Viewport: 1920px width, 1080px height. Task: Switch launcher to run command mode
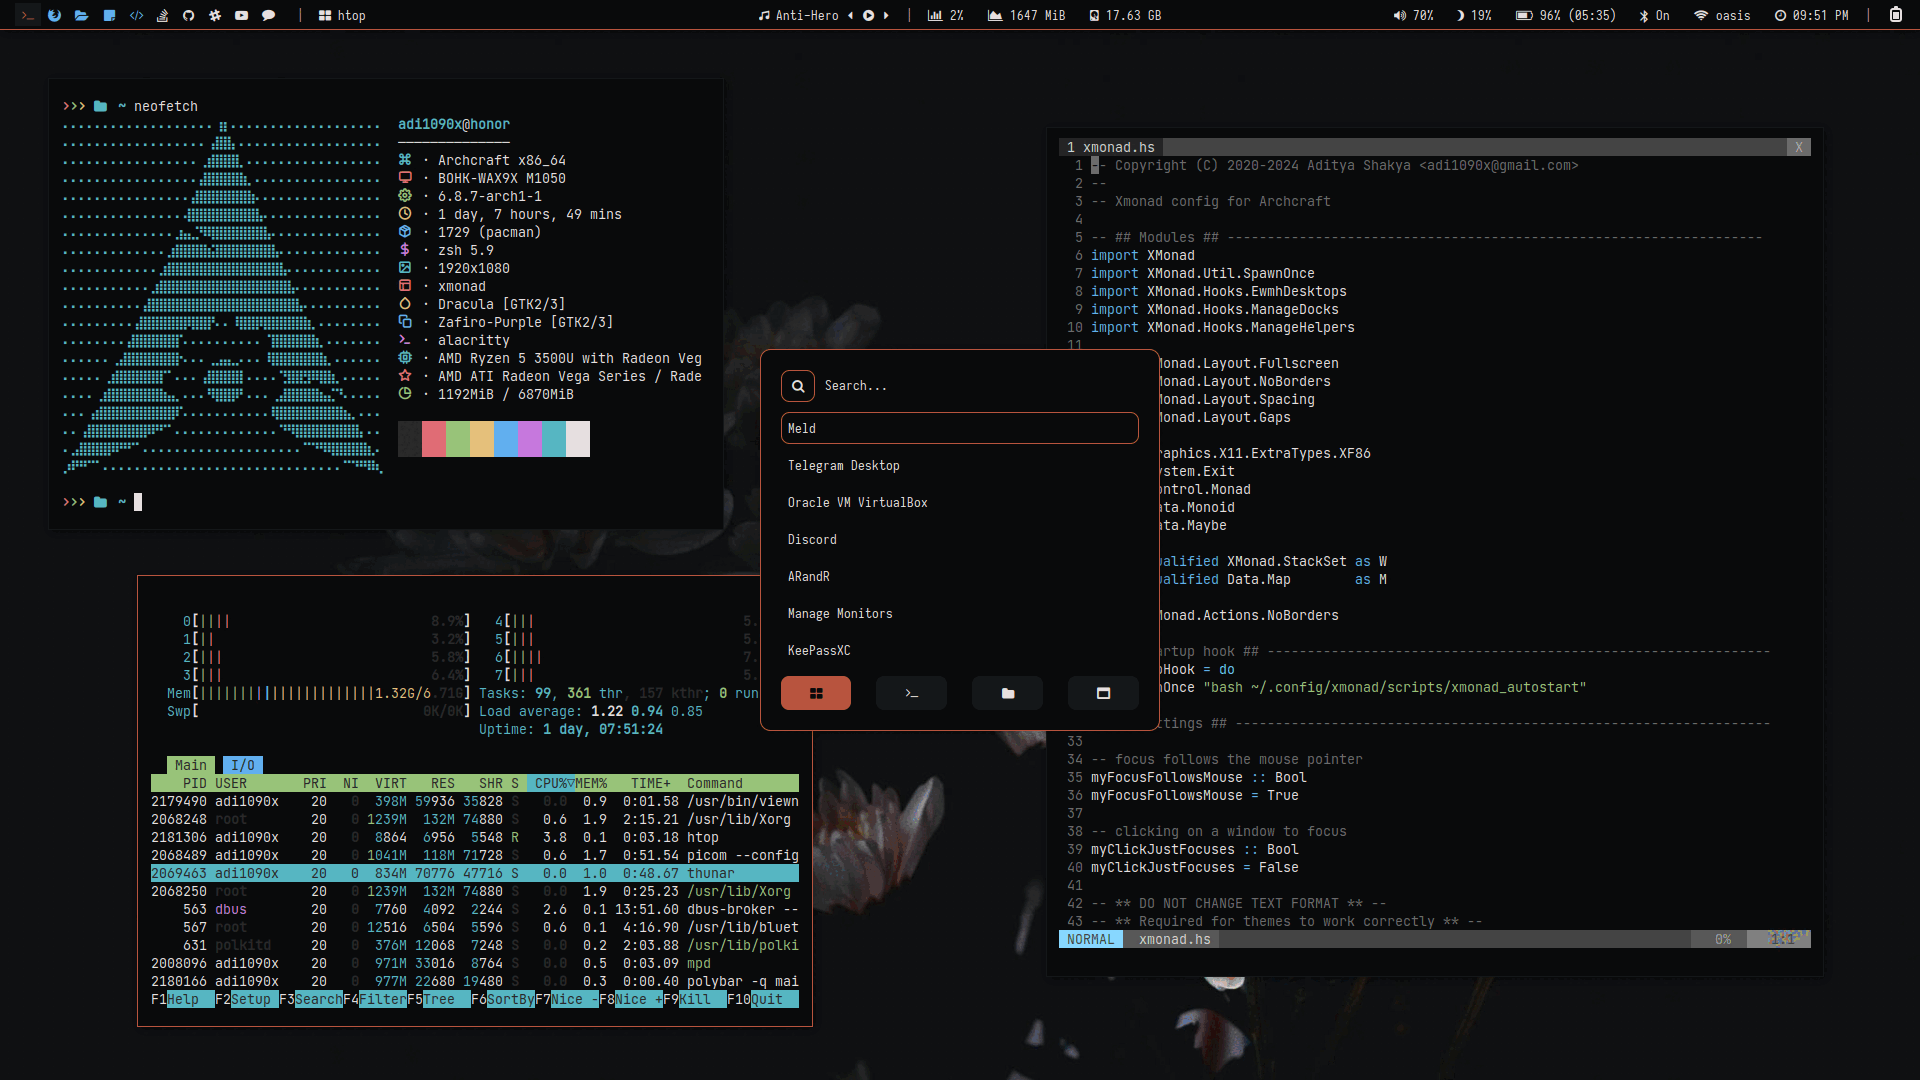point(911,693)
